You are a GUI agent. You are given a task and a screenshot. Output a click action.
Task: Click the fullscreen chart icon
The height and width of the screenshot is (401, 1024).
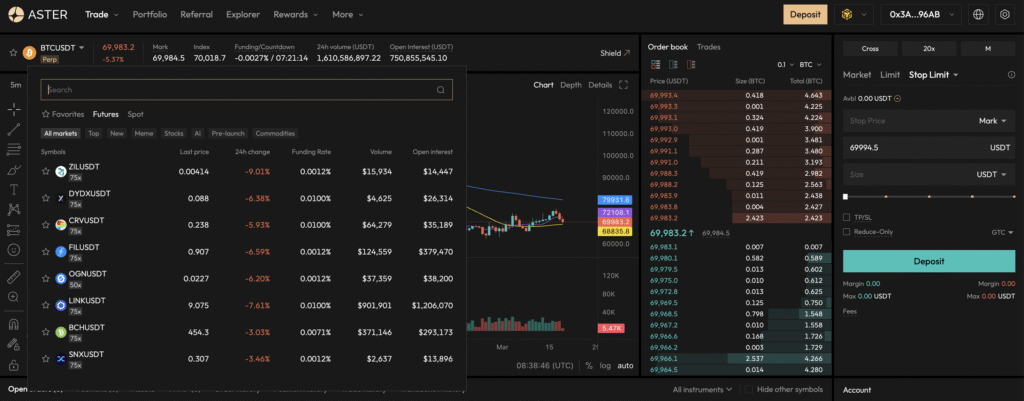click(623, 85)
